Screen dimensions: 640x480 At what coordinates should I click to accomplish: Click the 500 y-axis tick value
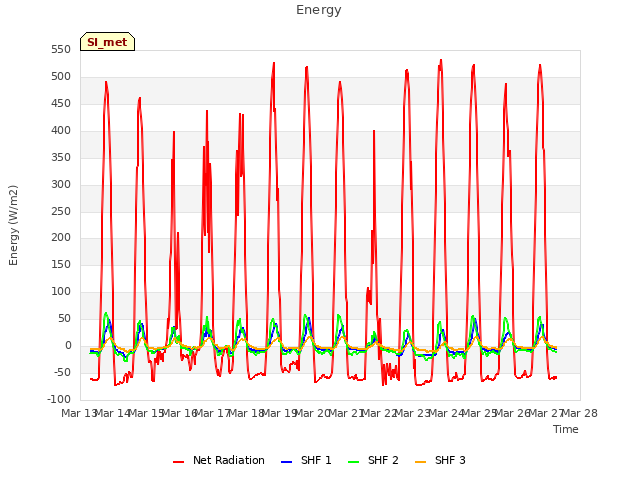[x=61, y=77]
